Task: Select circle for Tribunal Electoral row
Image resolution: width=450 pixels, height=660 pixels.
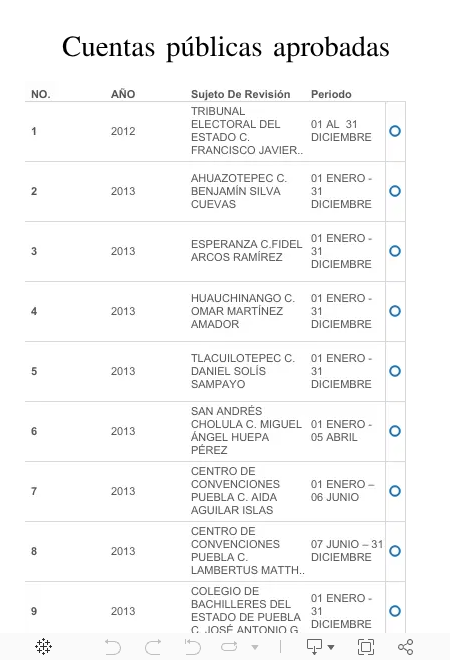Action: pos(395,131)
